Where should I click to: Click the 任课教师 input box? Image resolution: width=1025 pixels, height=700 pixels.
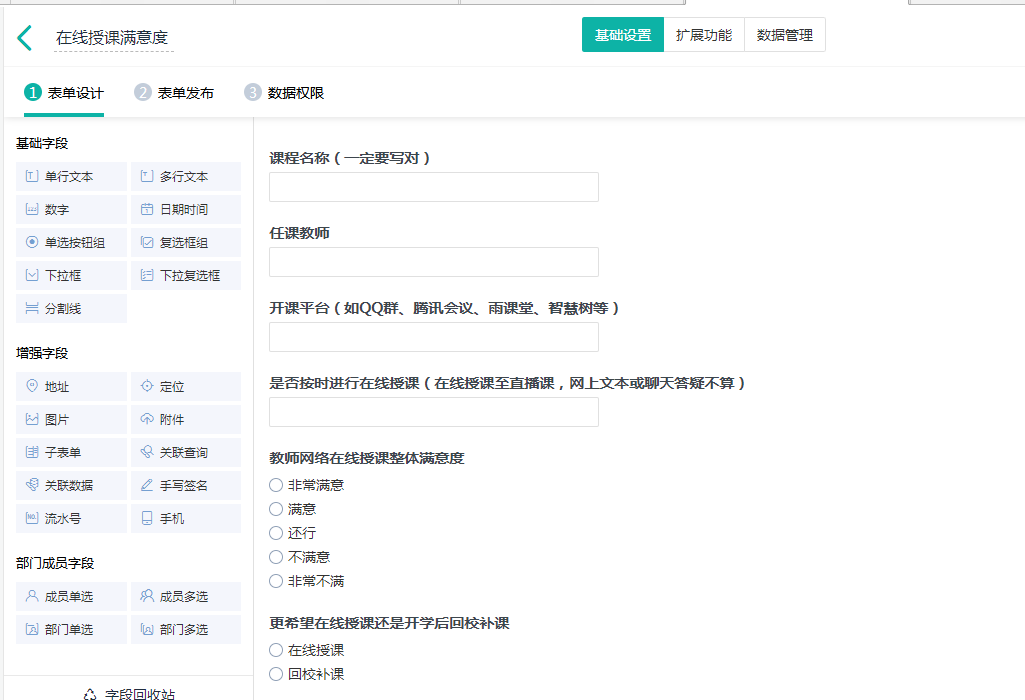[x=433, y=262]
